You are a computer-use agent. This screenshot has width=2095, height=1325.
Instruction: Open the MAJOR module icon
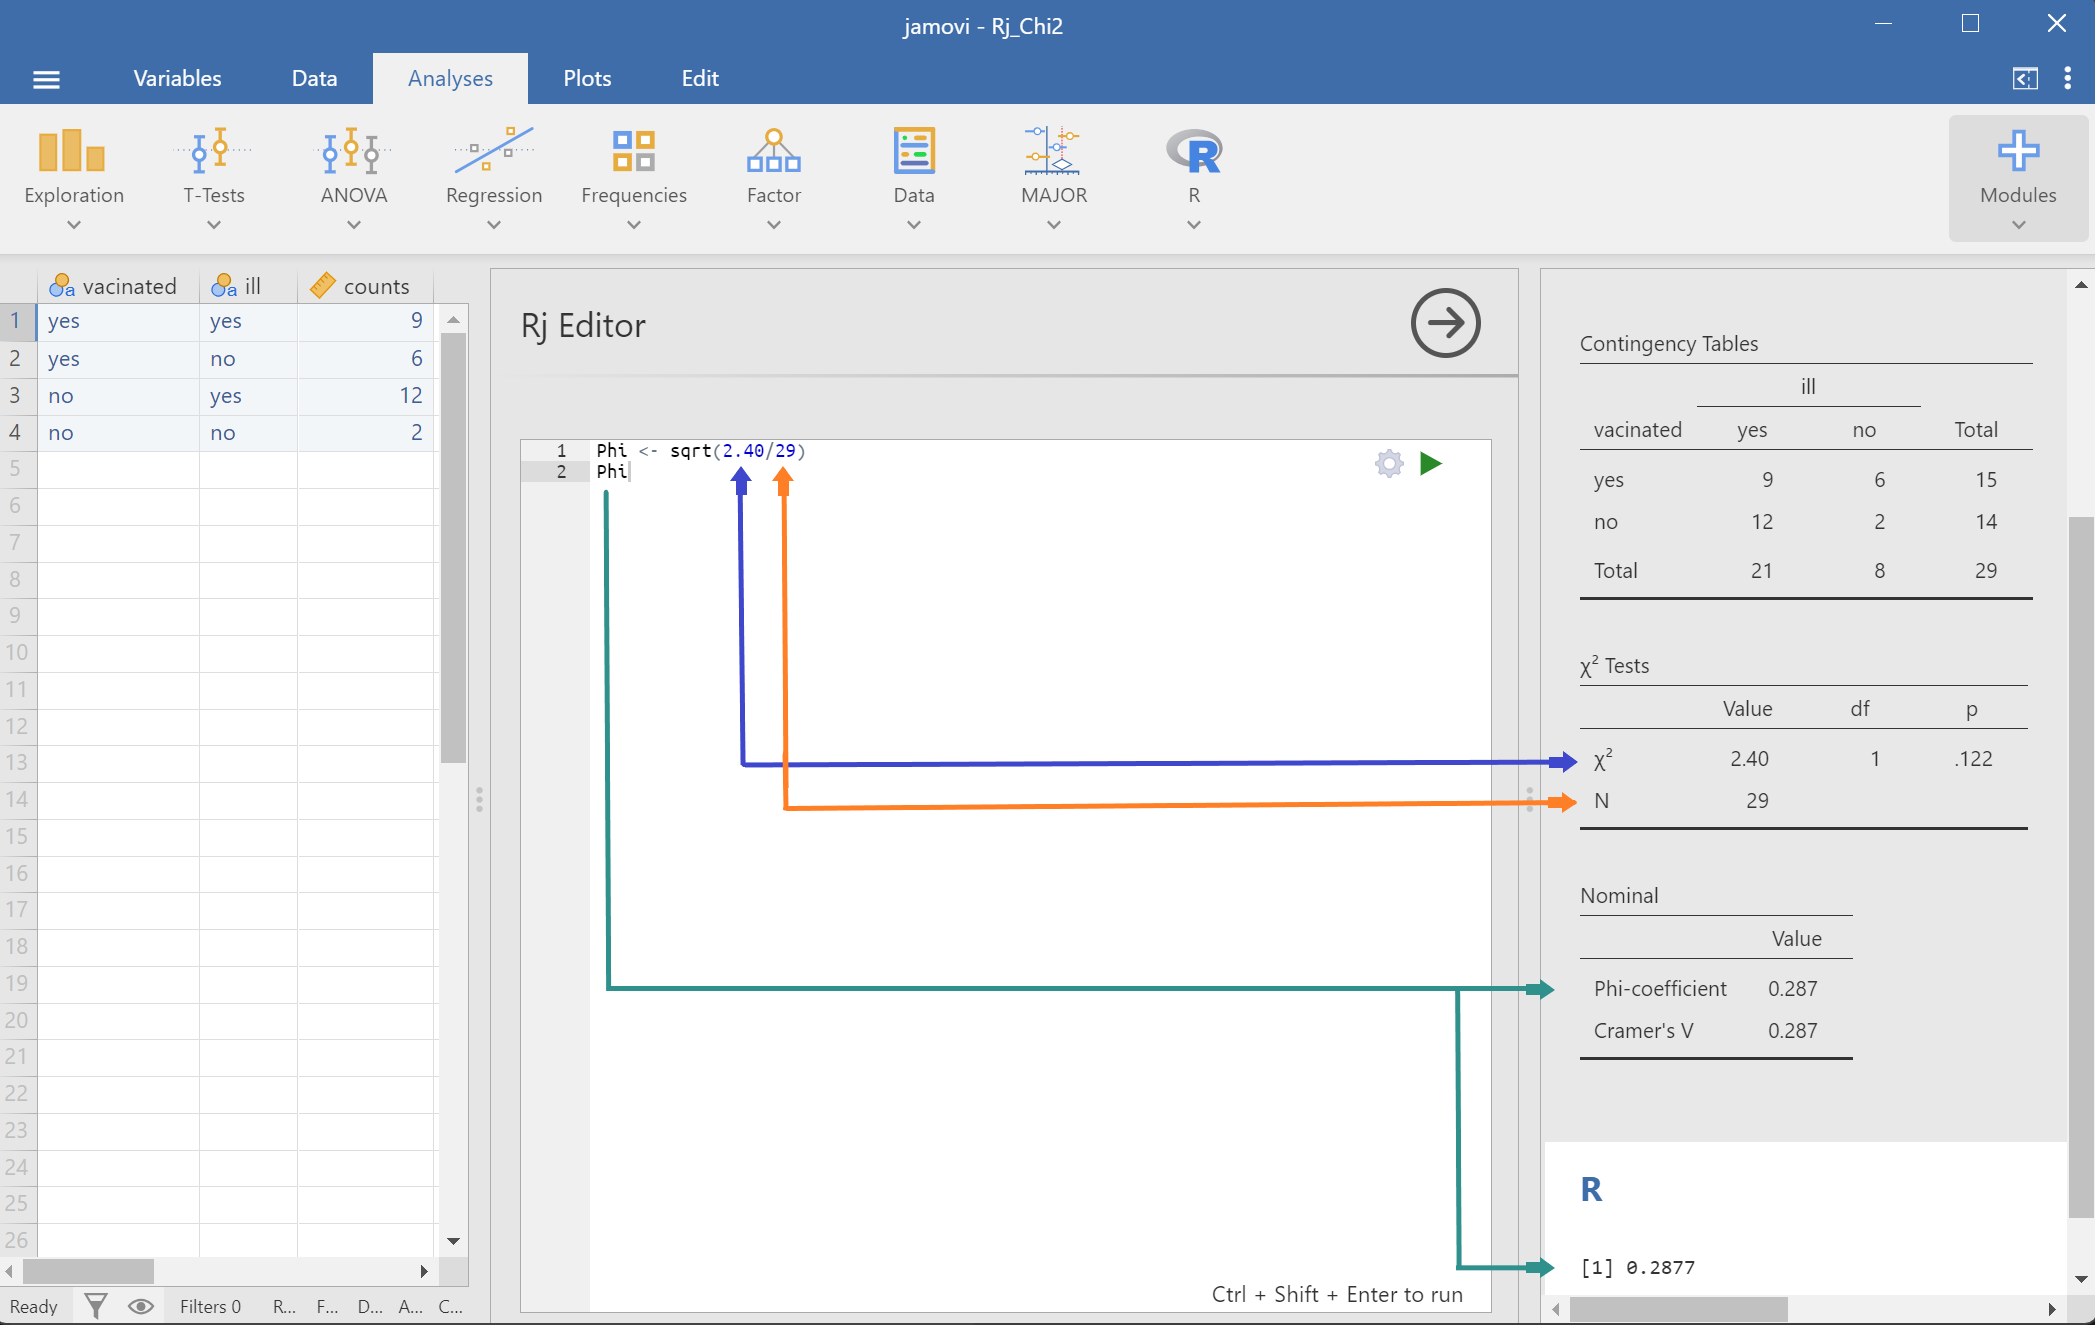[1053, 152]
